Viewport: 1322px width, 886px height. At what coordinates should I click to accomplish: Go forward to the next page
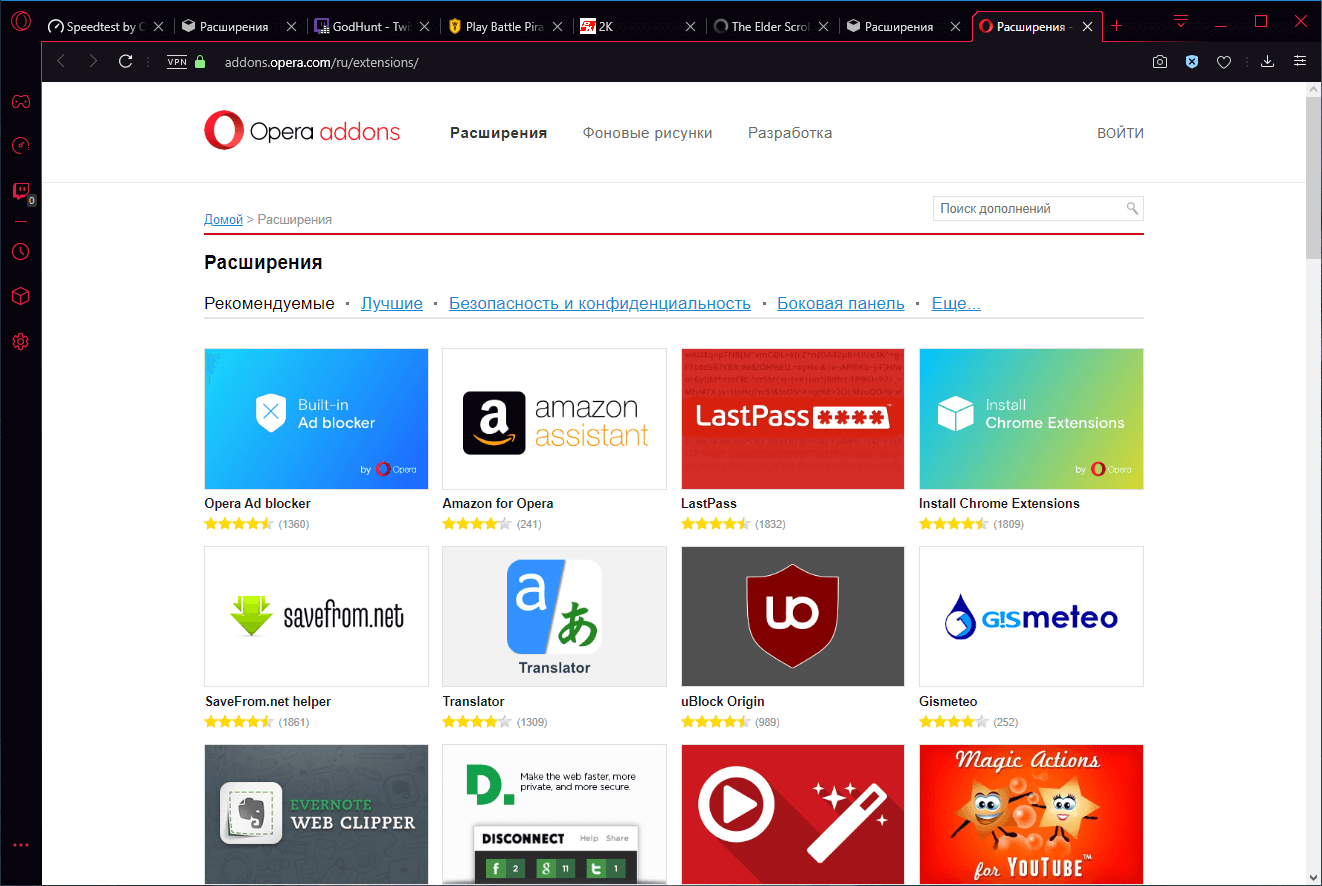pyautogui.click(x=93, y=62)
